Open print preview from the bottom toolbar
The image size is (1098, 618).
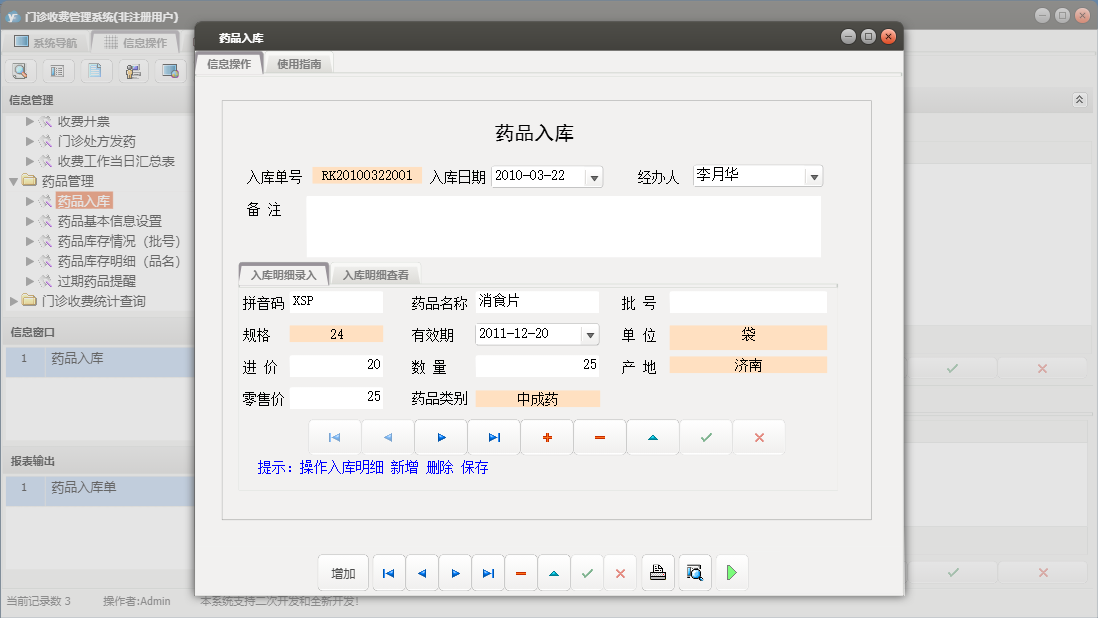pos(695,572)
